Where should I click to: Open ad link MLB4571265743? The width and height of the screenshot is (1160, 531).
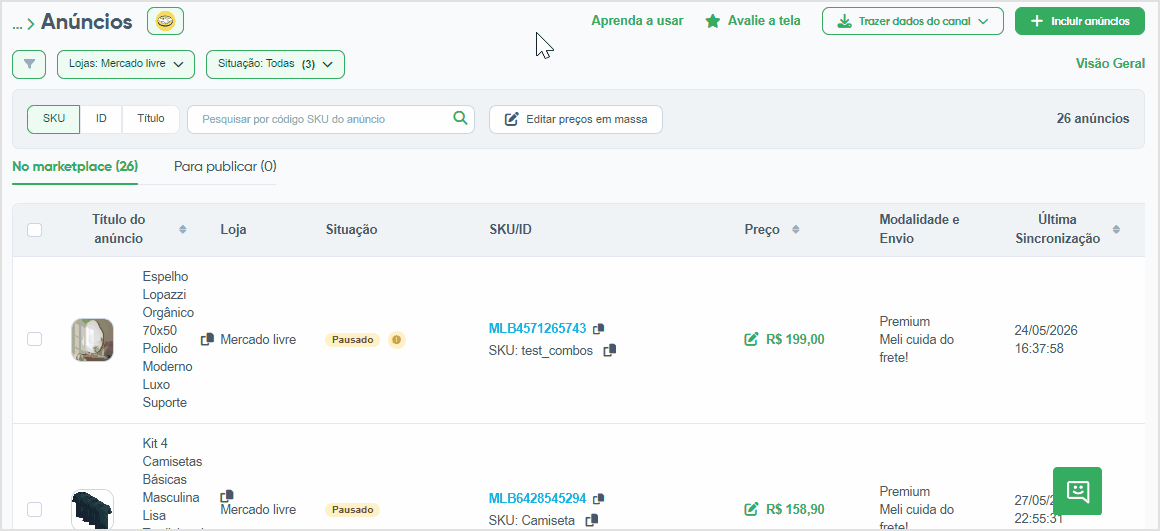coord(537,328)
